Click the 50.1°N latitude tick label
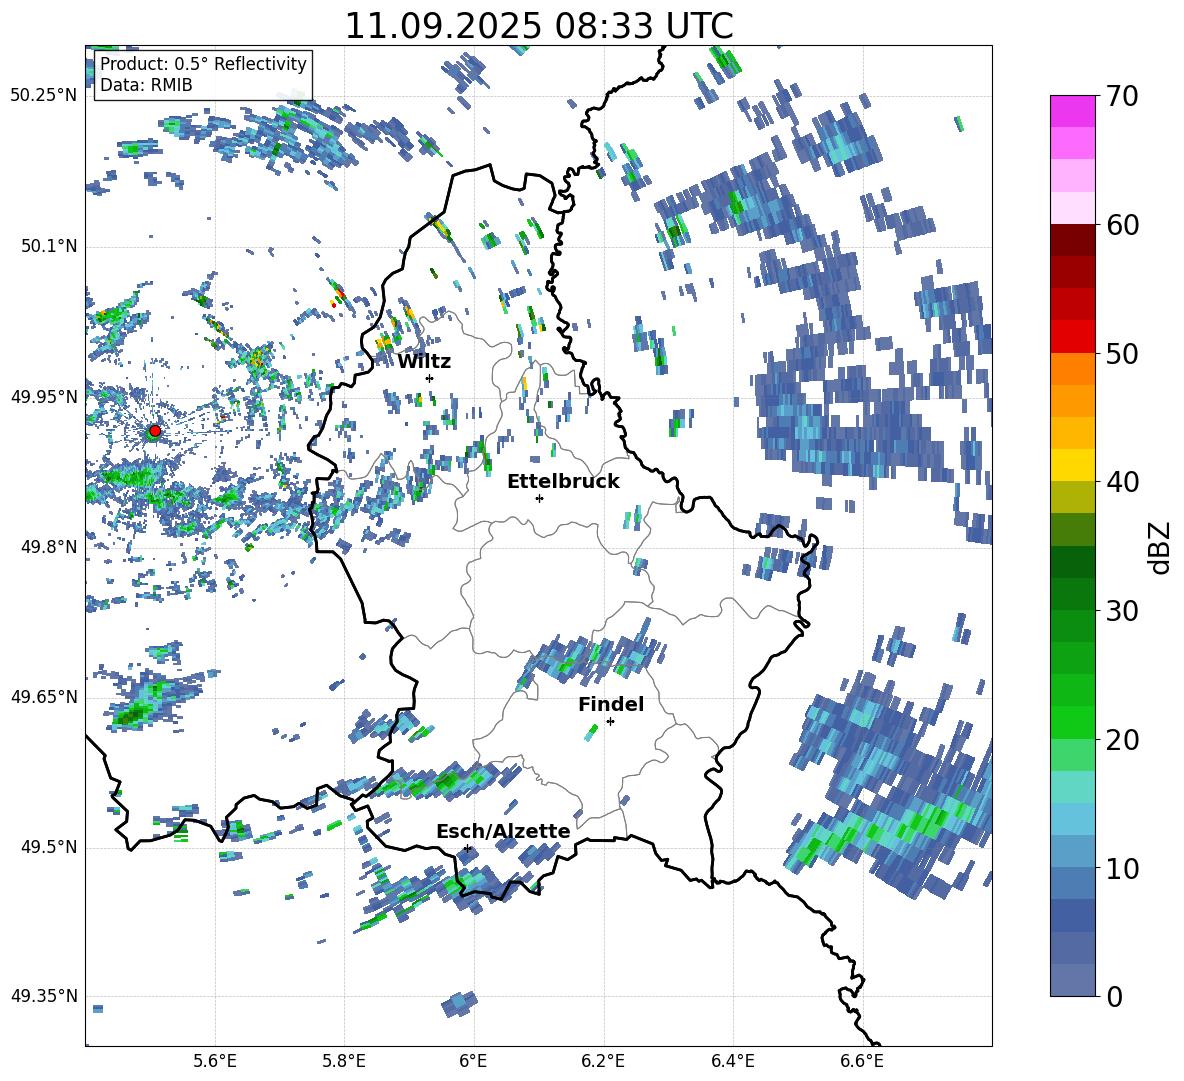The height and width of the screenshot is (1081, 1184). (x=48, y=246)
